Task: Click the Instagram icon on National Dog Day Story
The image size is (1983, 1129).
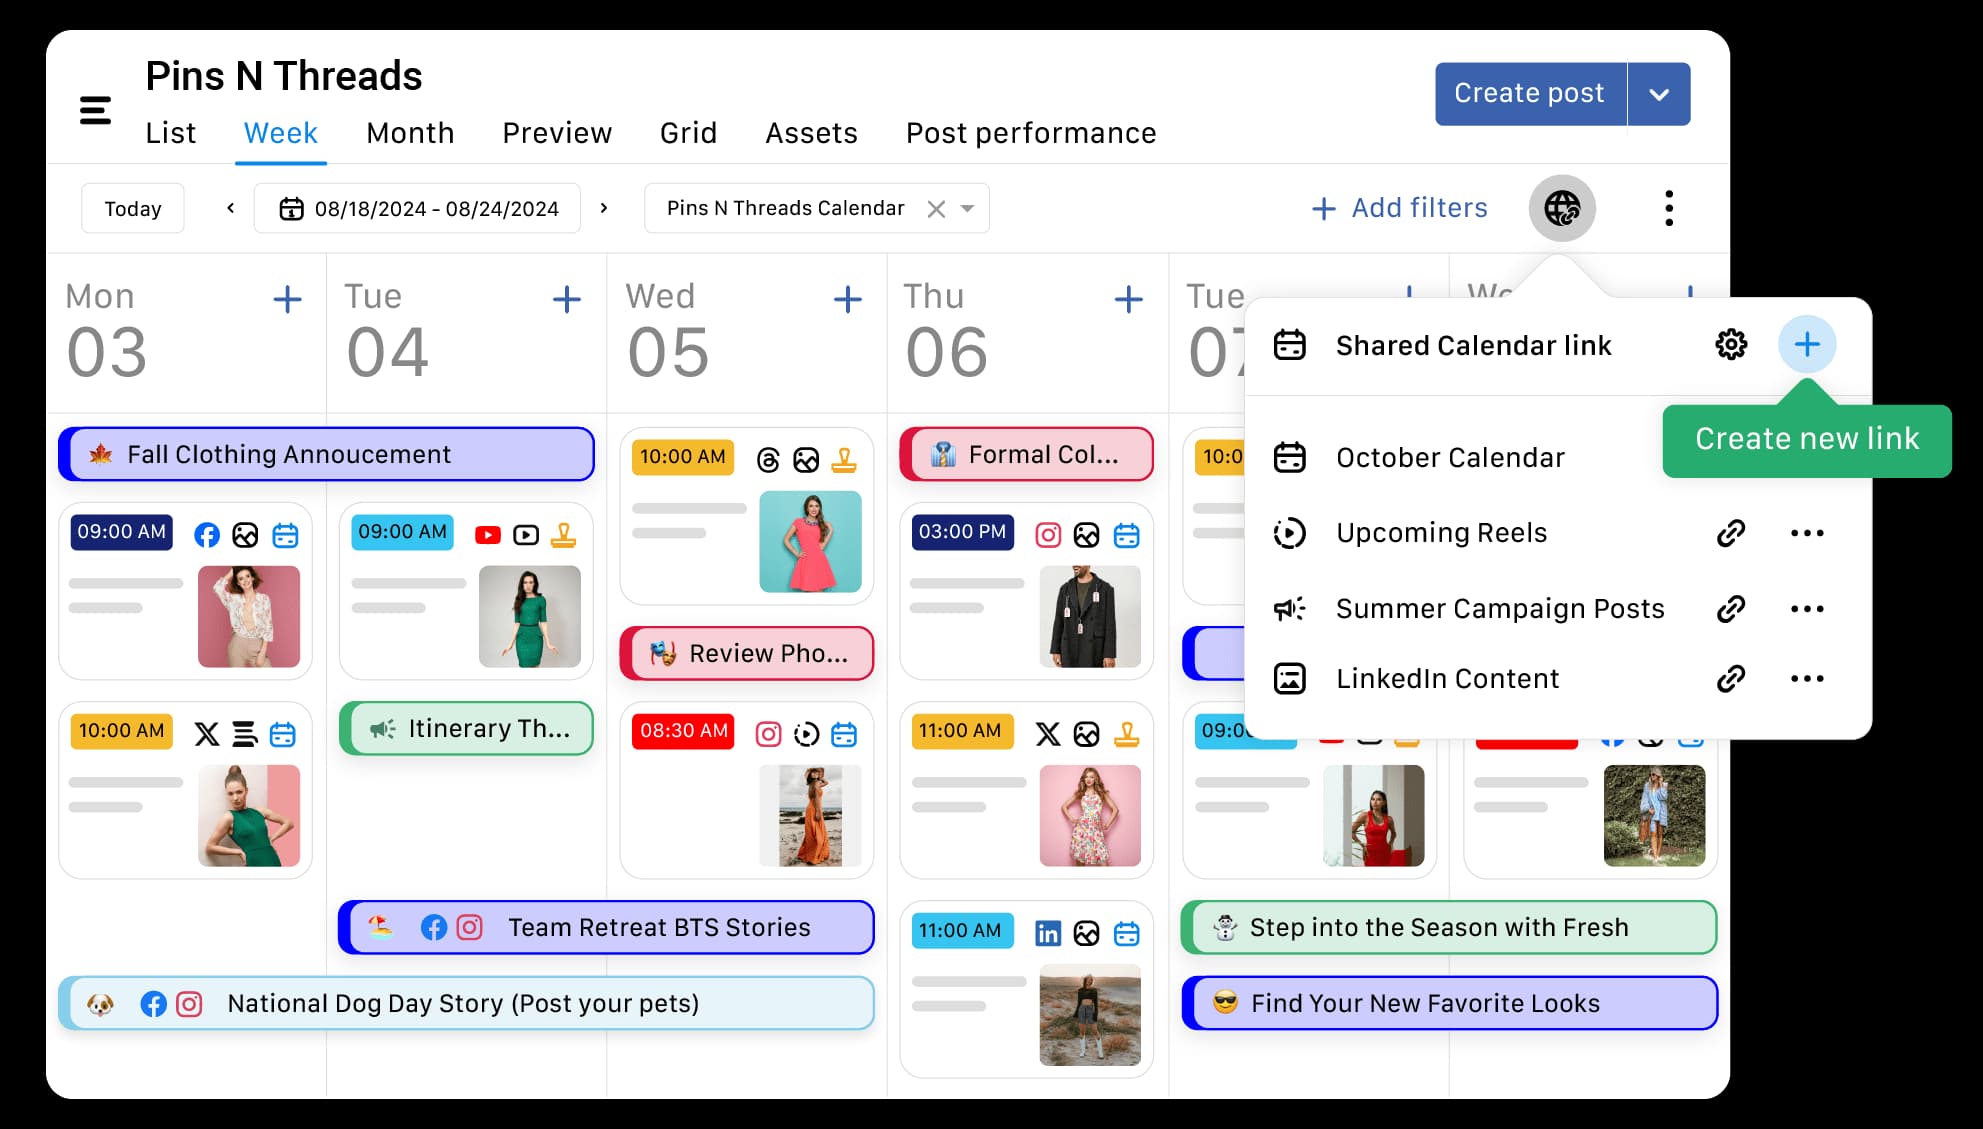Action: 190,1004
